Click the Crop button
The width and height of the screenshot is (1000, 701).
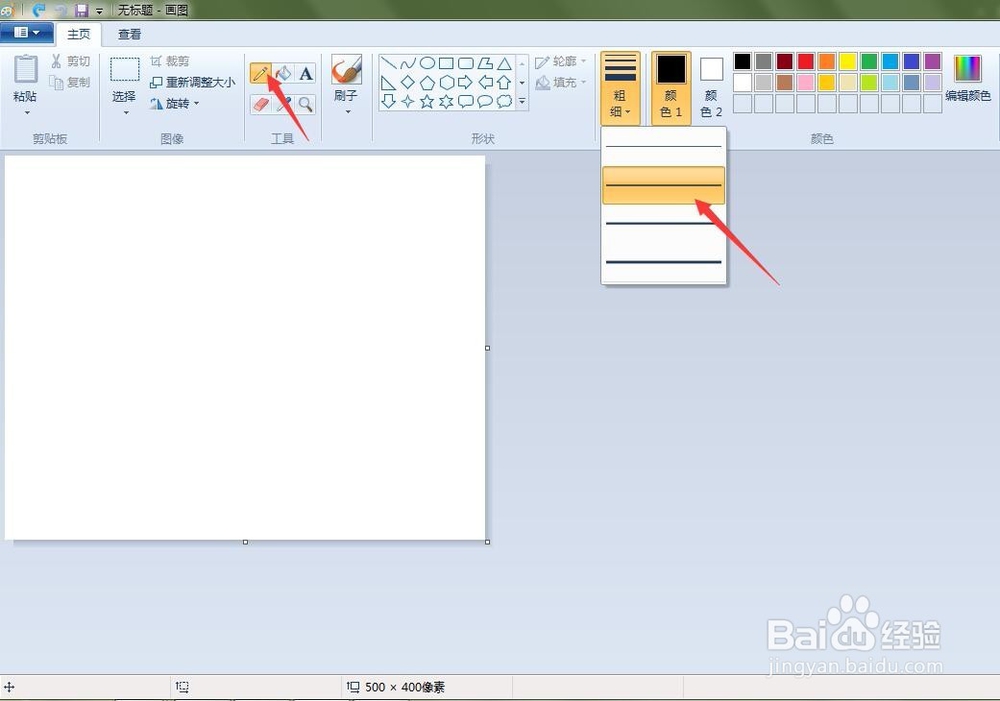(170, 61)
